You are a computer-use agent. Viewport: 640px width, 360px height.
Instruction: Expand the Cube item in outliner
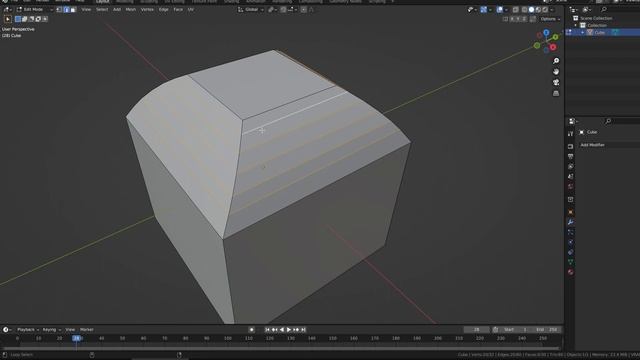[x=583, y=32]
